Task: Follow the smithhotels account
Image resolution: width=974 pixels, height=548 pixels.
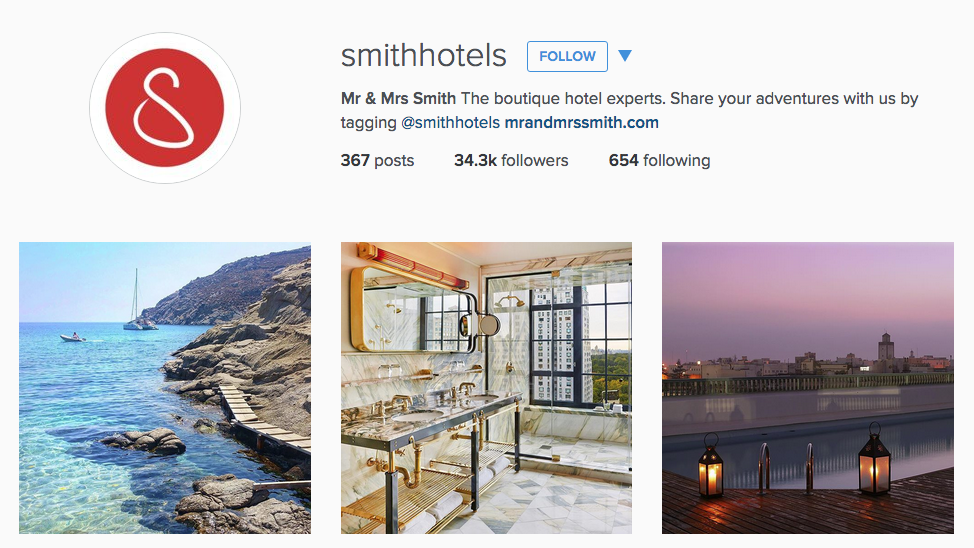Action: pos(567,57)
